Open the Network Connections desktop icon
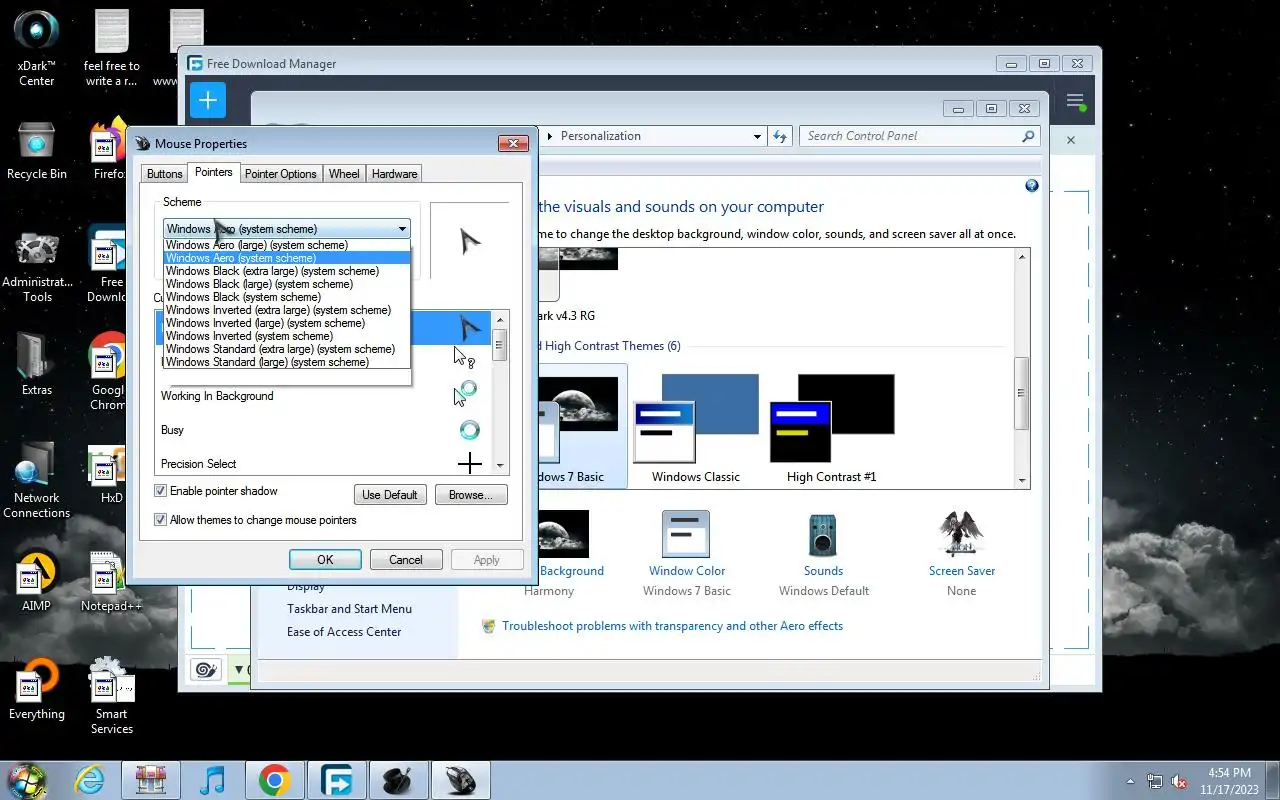1280x800 pixels. click(x=36, y=479)
